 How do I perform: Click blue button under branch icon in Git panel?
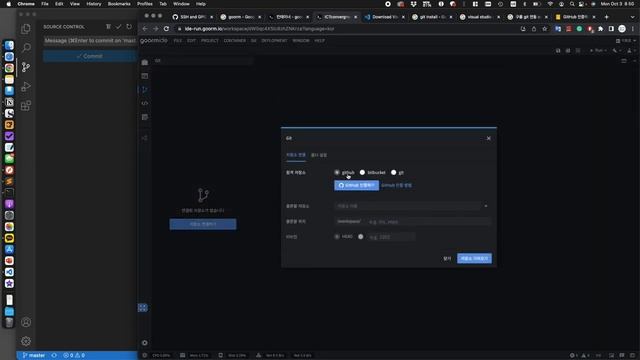pos(203,224)
